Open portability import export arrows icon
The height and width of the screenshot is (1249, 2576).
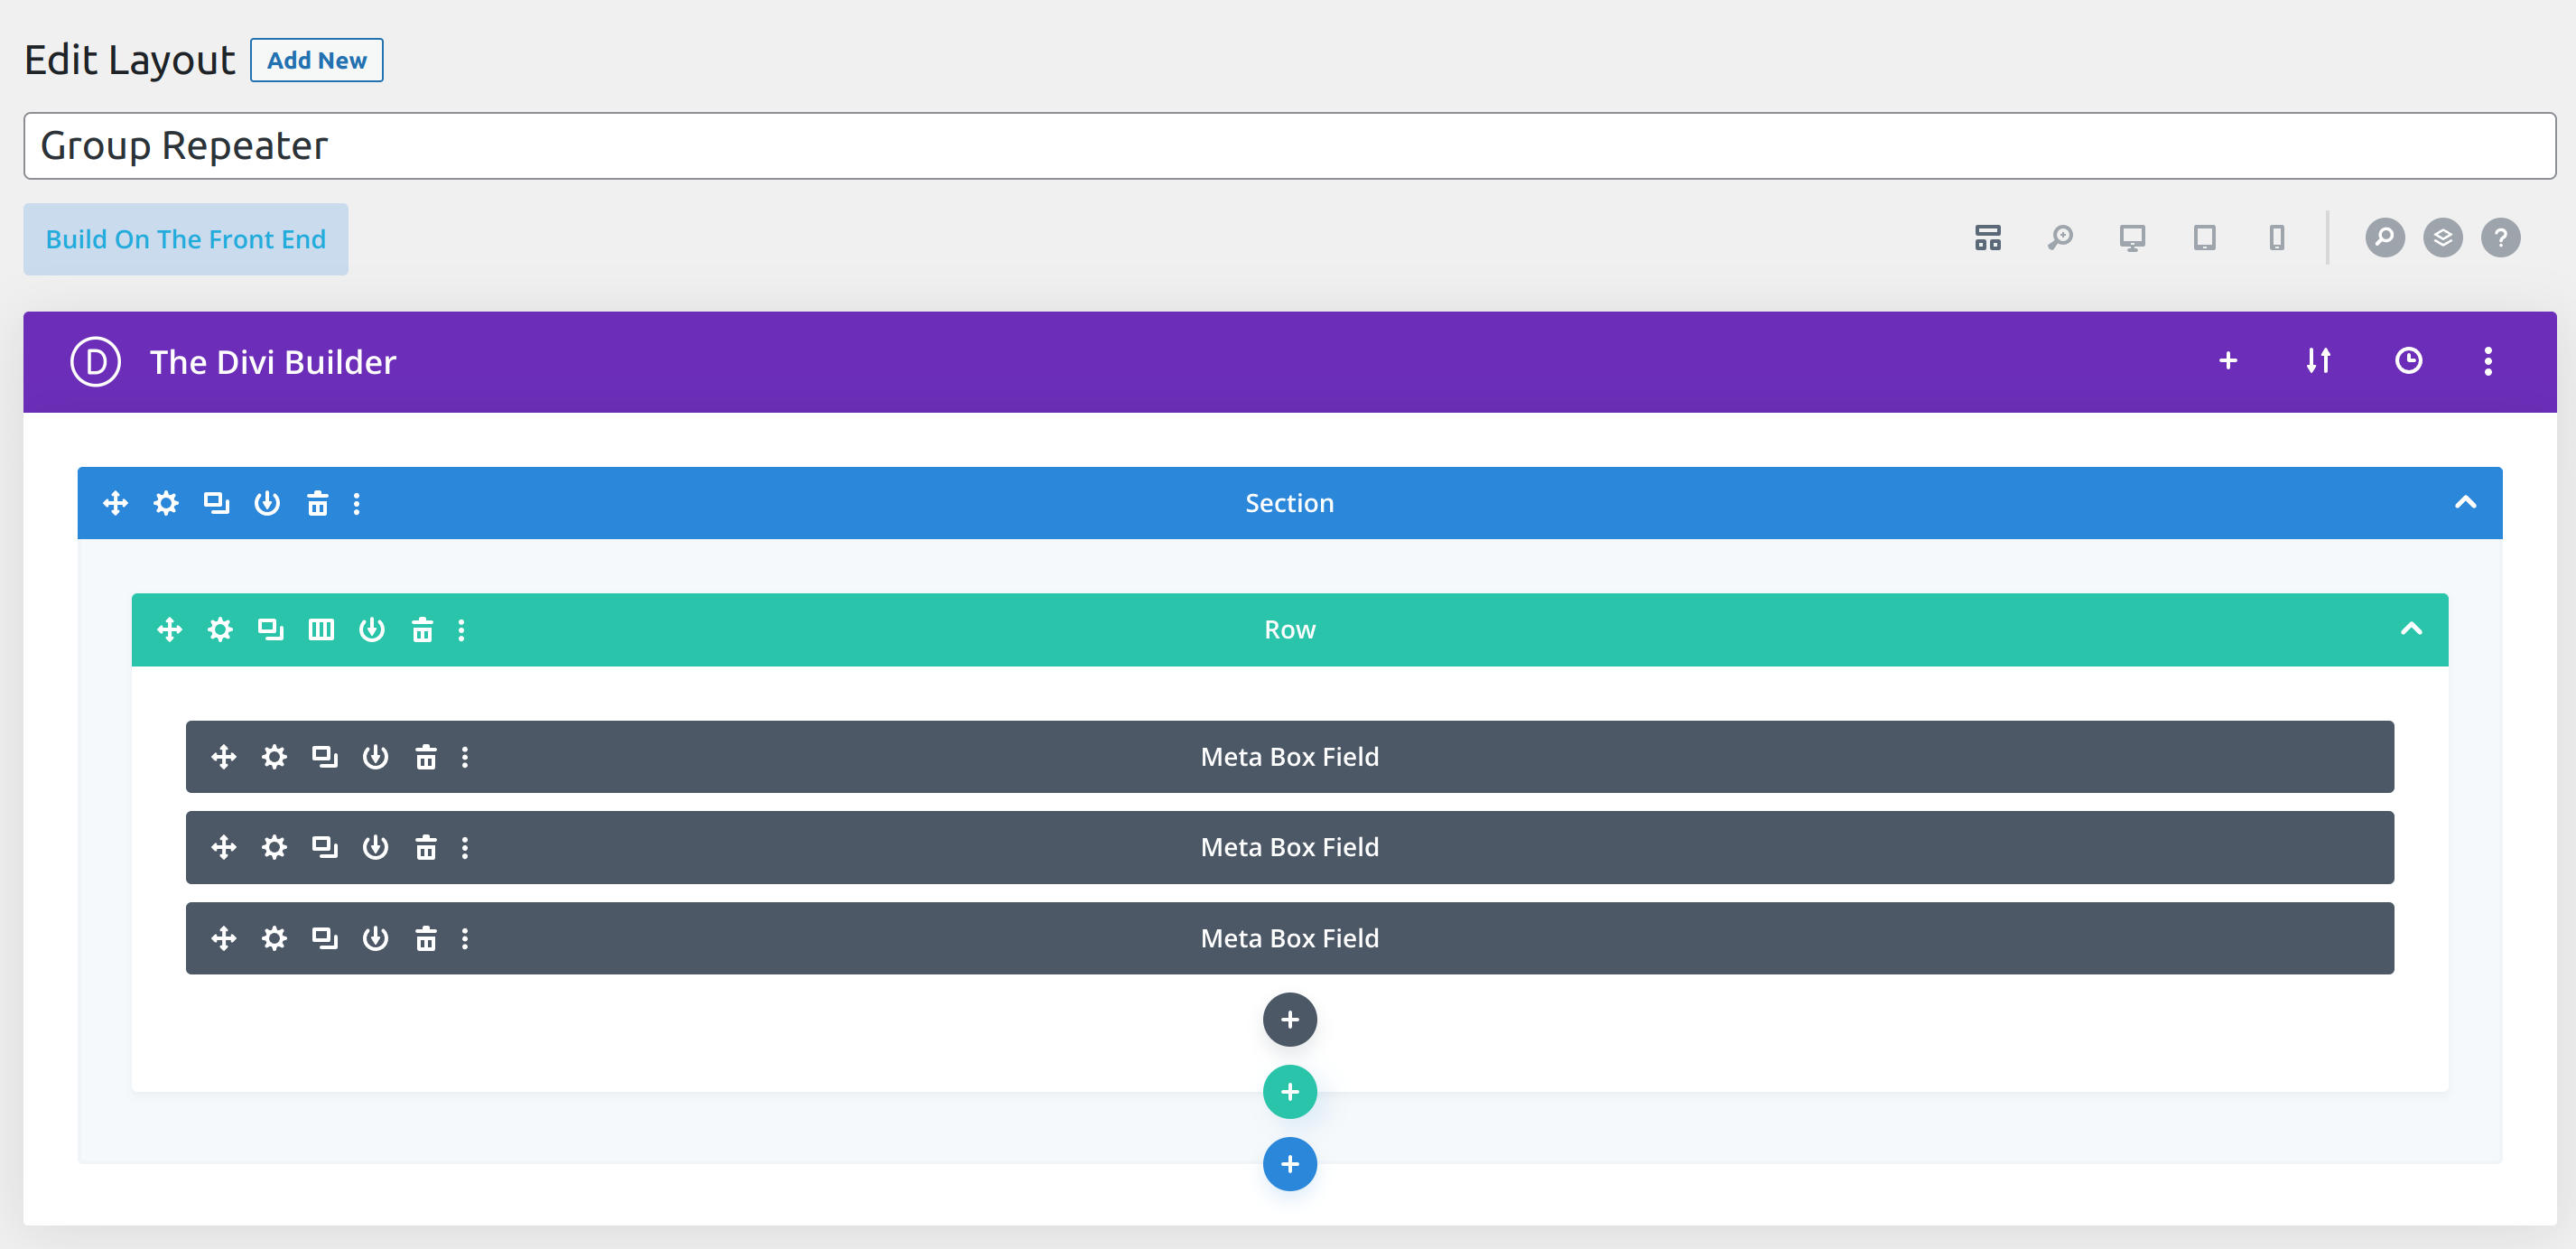2318,361
